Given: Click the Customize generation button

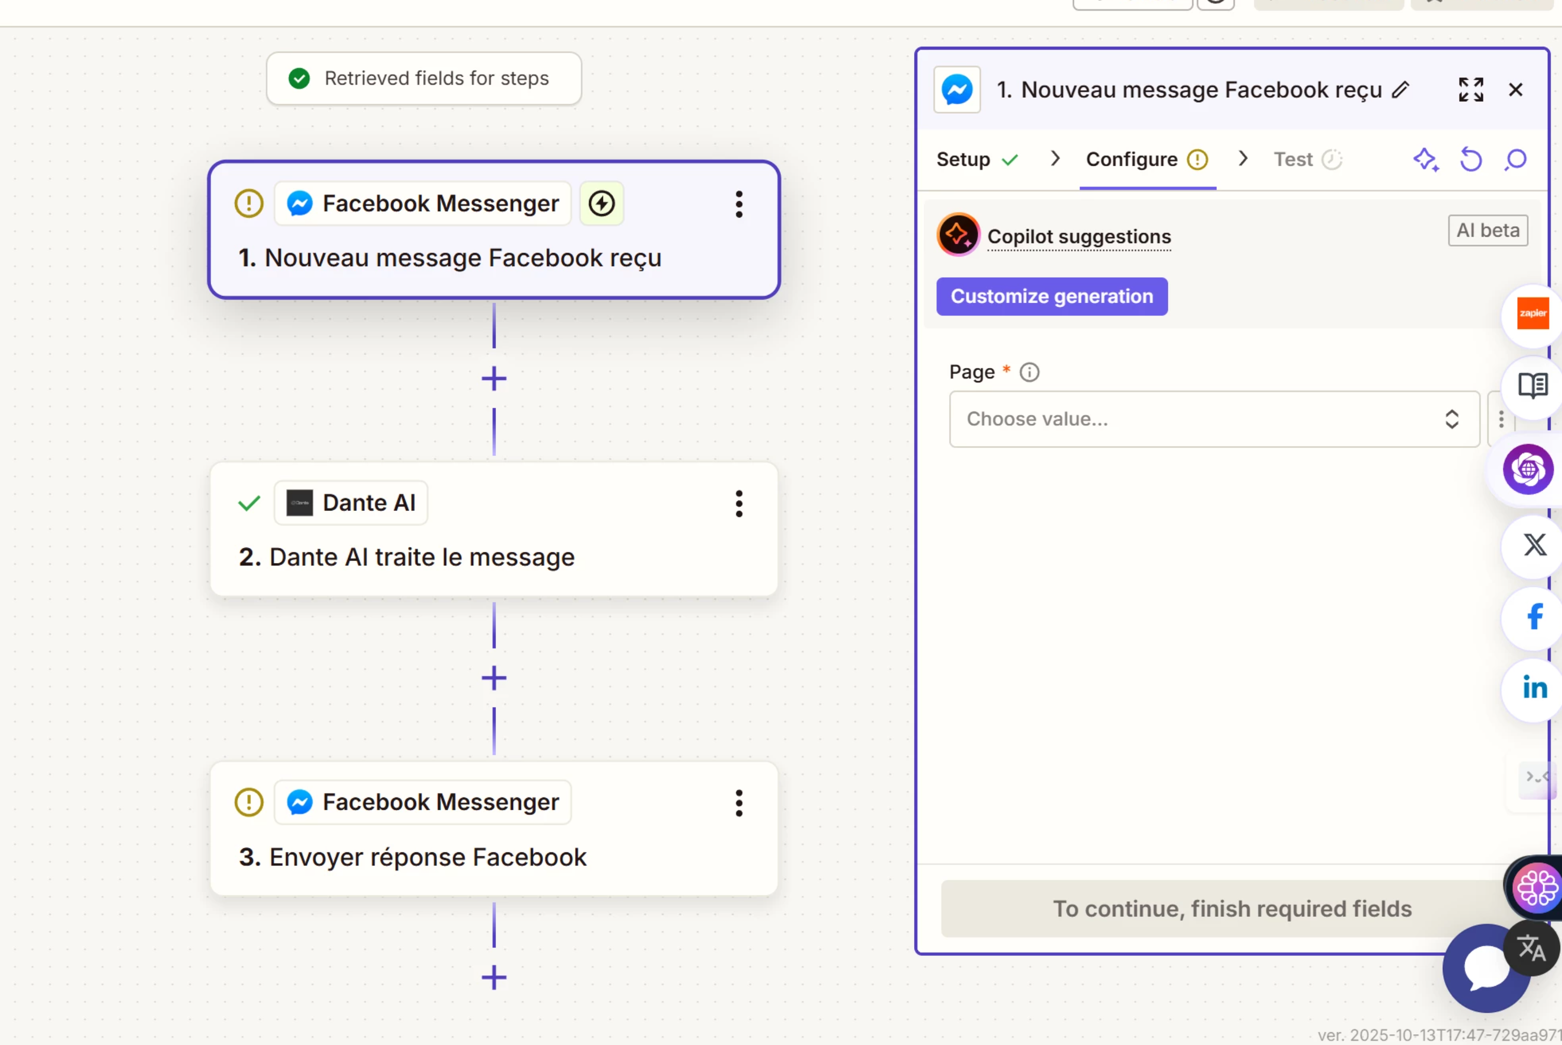Looking at the screenshot, I should click(1051, 297).
